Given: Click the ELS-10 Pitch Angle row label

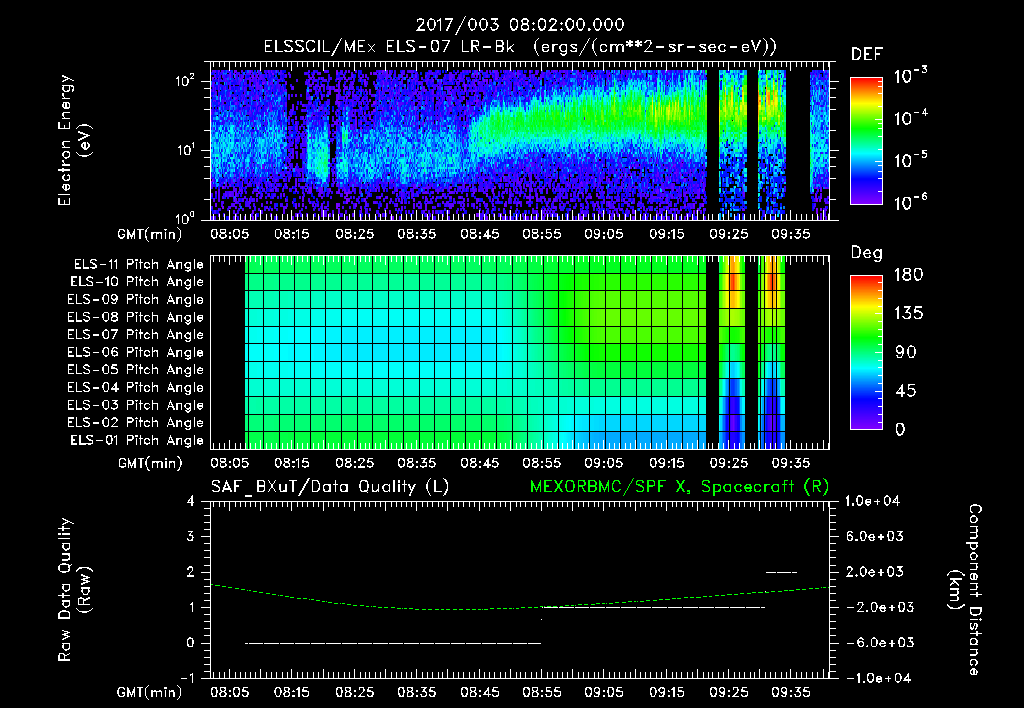Looking at the screenshot, I should click(x=137, y=282).
